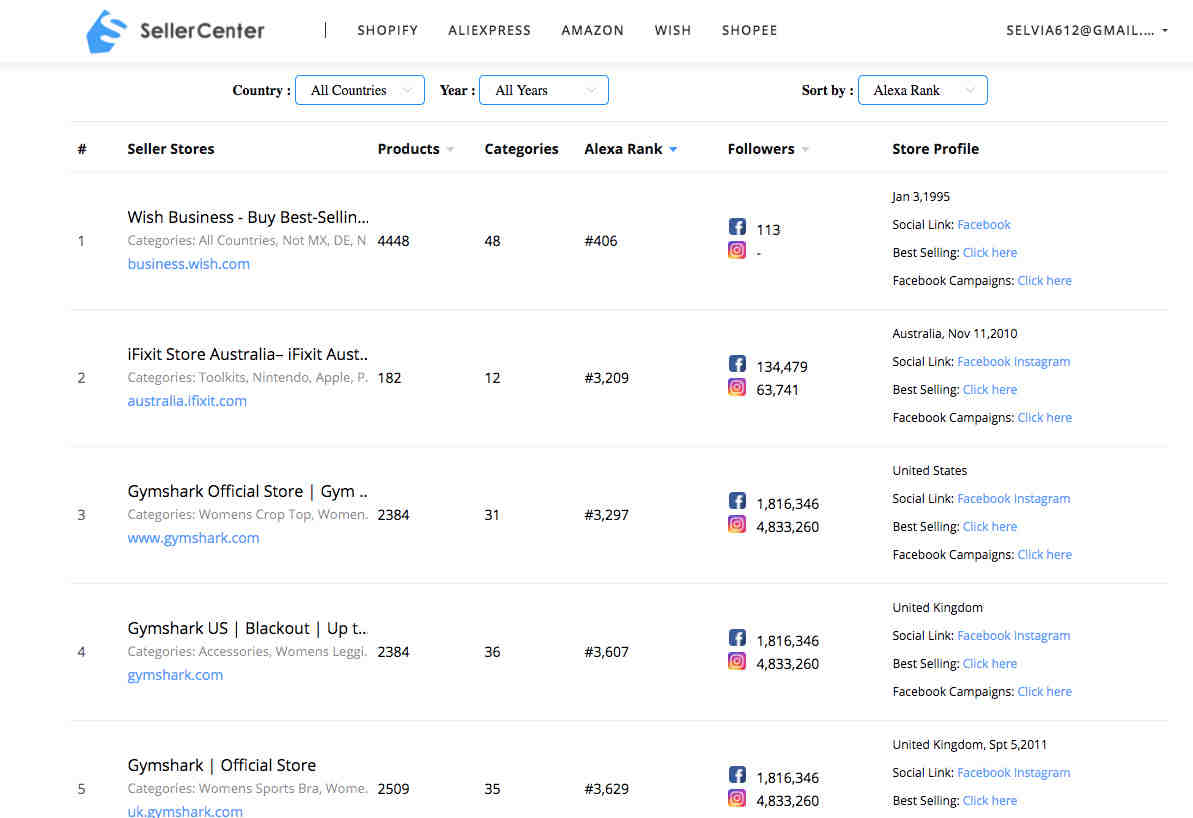Viewport: 1193px width, 818px height.
Task: Open Facebook Campaigns Click here for Wish Business
Action: 1045,281
